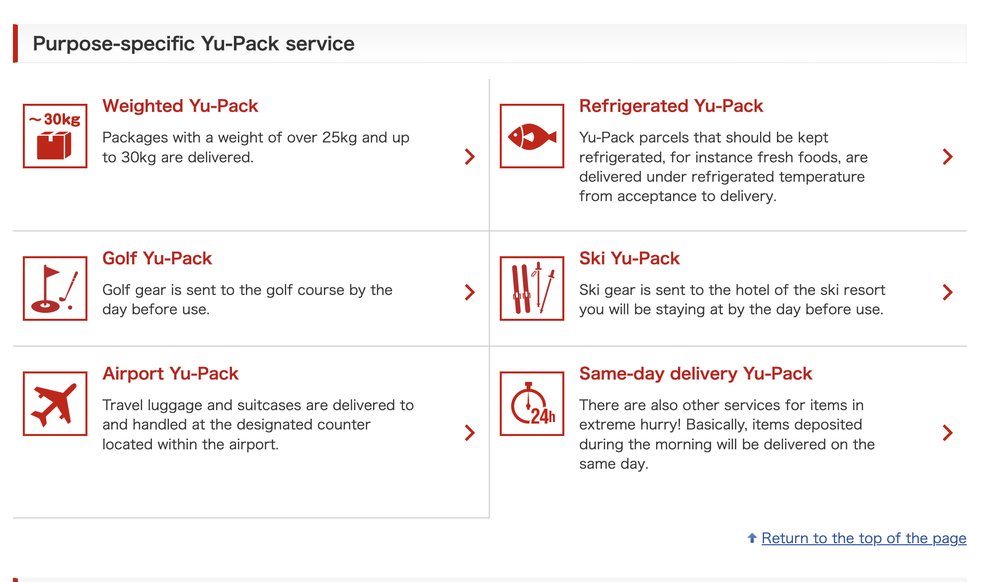
Task: Click the upward arrow beside the return link
Action: pyautogui.click(x=750, y=538)
